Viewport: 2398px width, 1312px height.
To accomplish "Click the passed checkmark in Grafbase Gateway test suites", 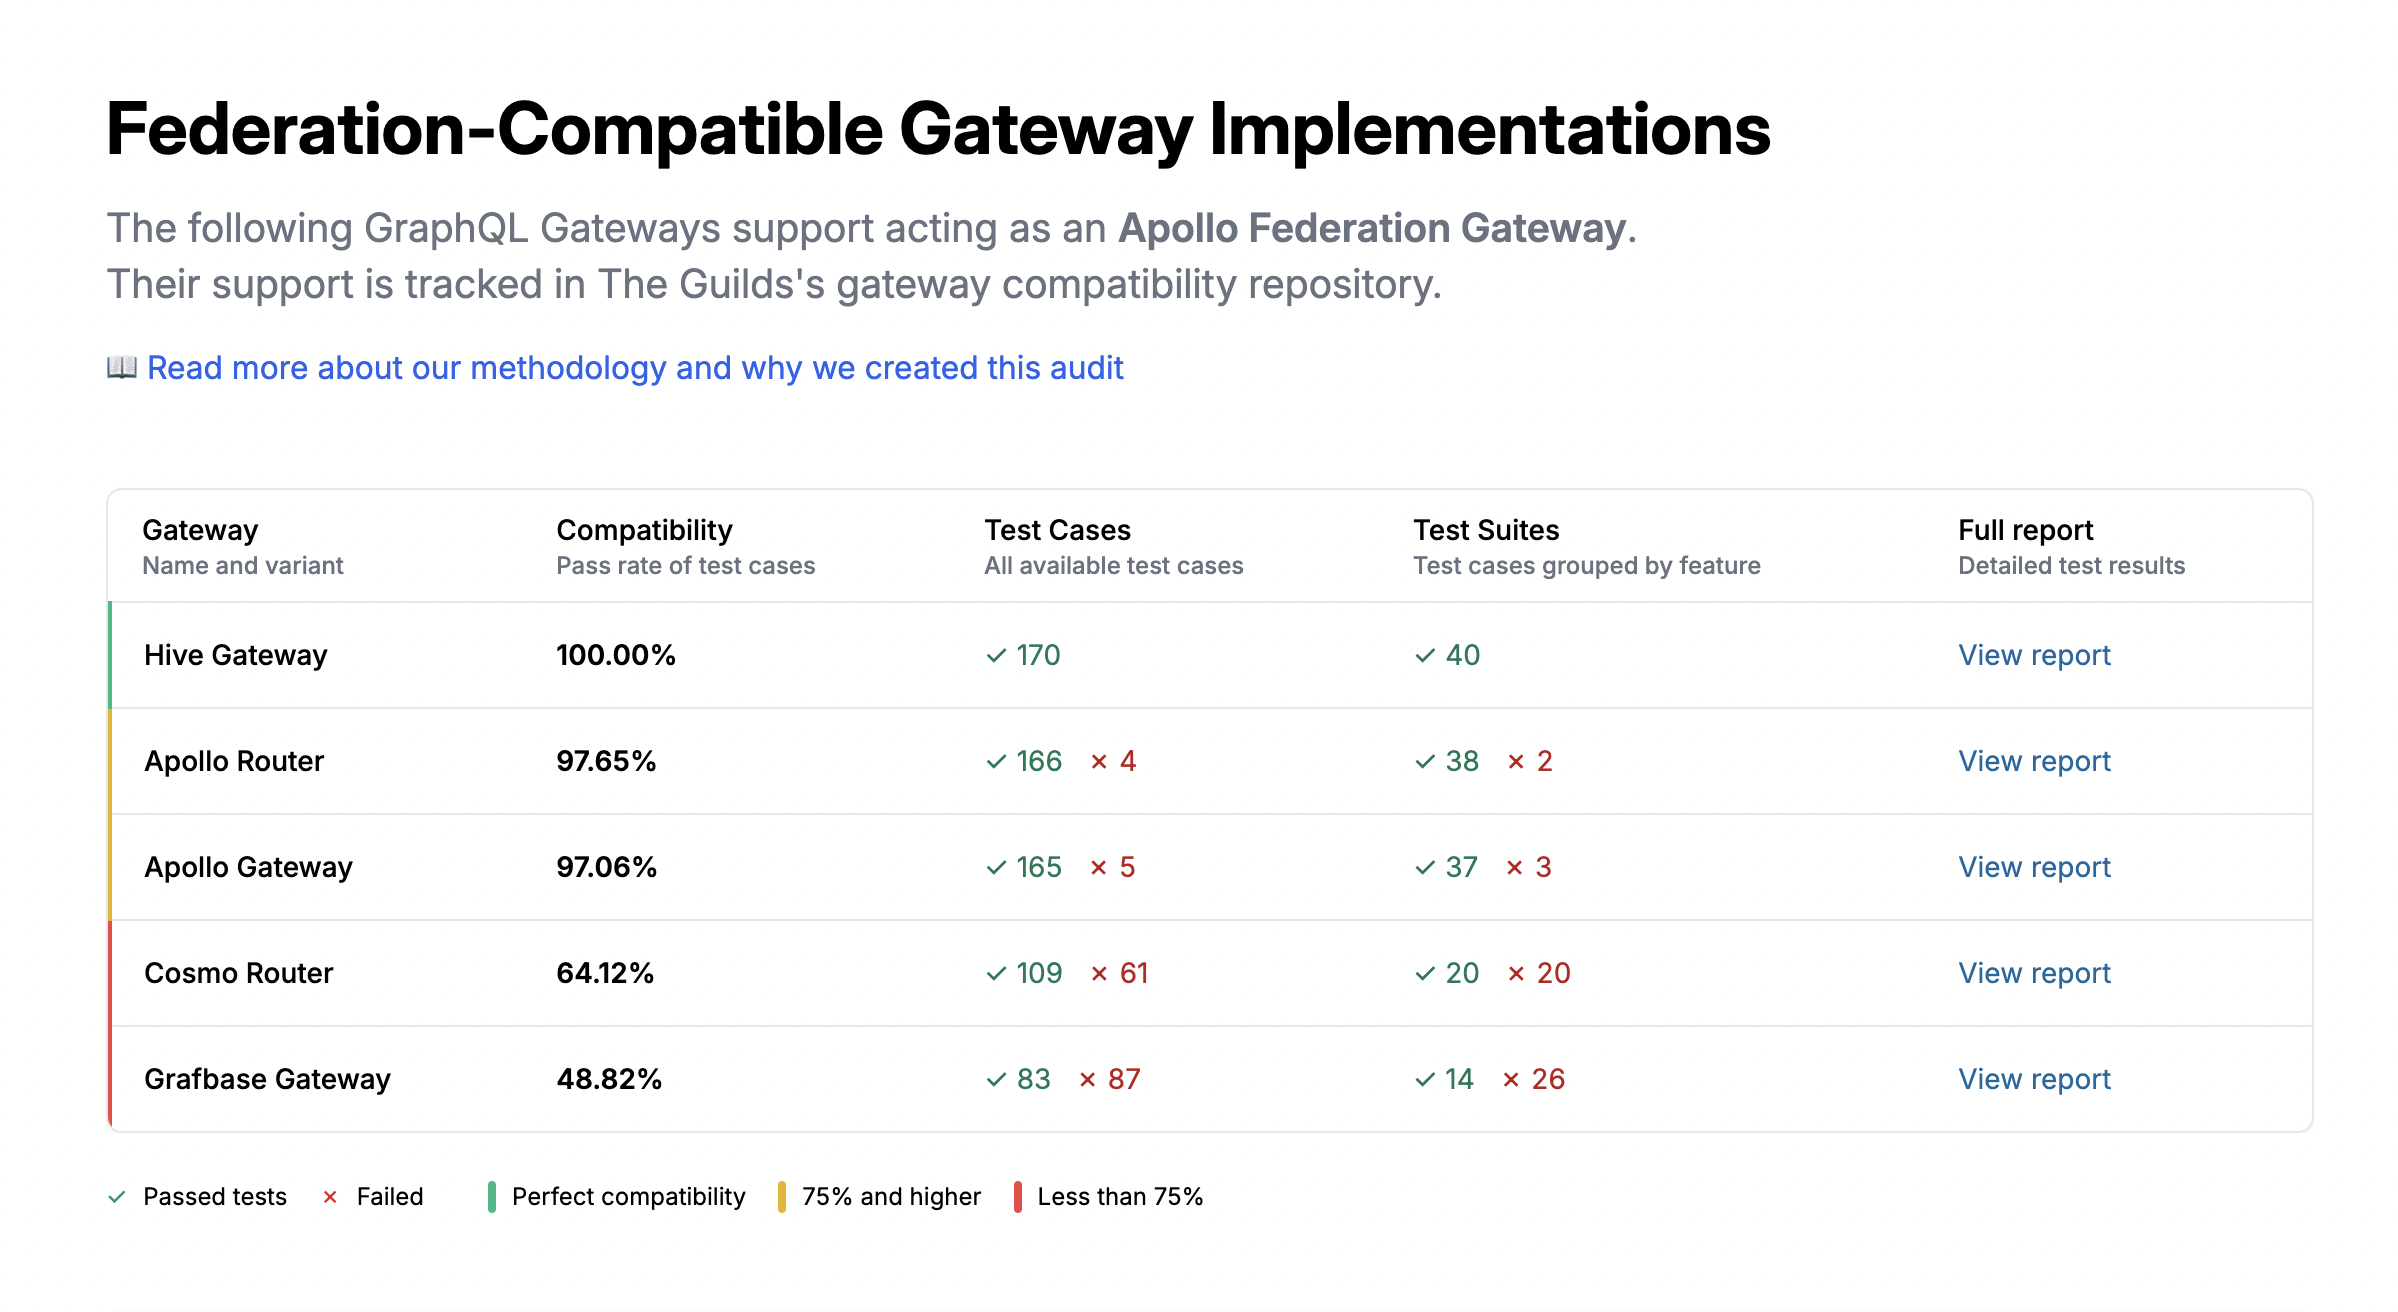I will [1425, 1080].
